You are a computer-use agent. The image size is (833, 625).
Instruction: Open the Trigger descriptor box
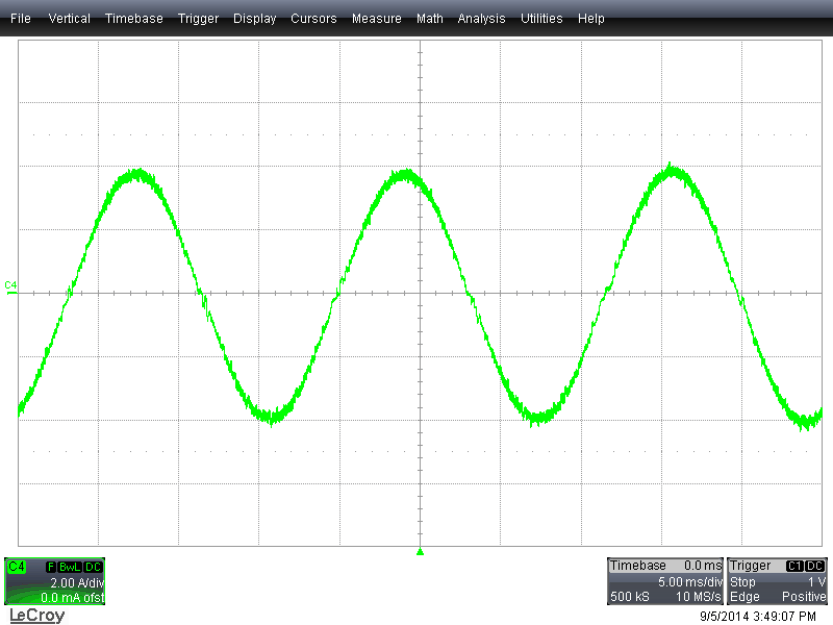coord(779,581)
